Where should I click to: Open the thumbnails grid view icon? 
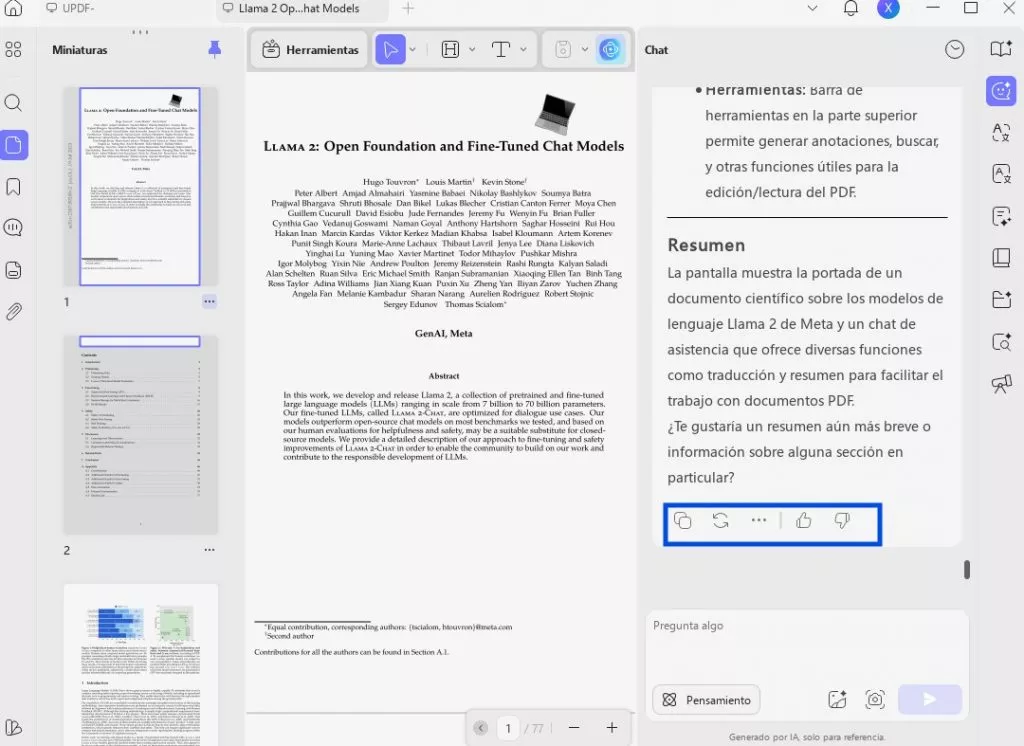pos(13,50)
